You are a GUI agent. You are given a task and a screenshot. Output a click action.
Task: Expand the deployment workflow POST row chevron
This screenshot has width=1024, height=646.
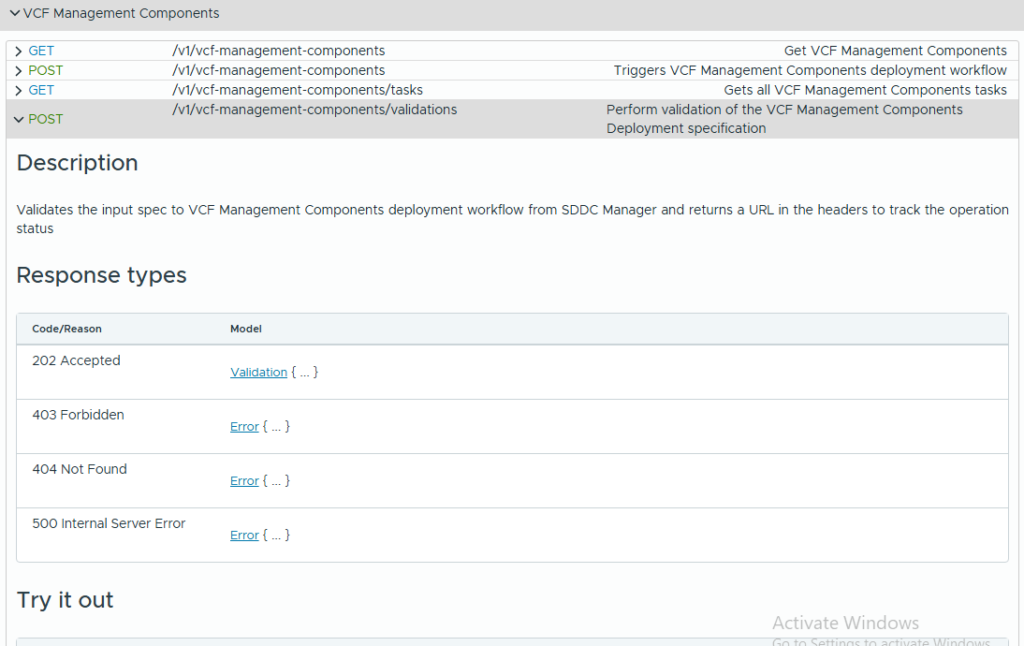18,71
